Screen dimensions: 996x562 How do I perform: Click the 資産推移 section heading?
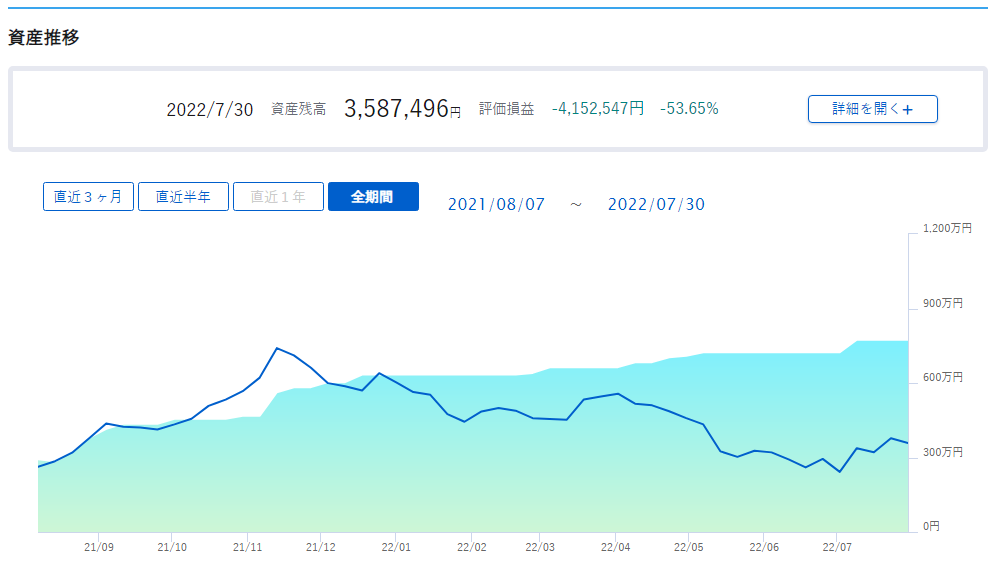[x=44, y=37]
